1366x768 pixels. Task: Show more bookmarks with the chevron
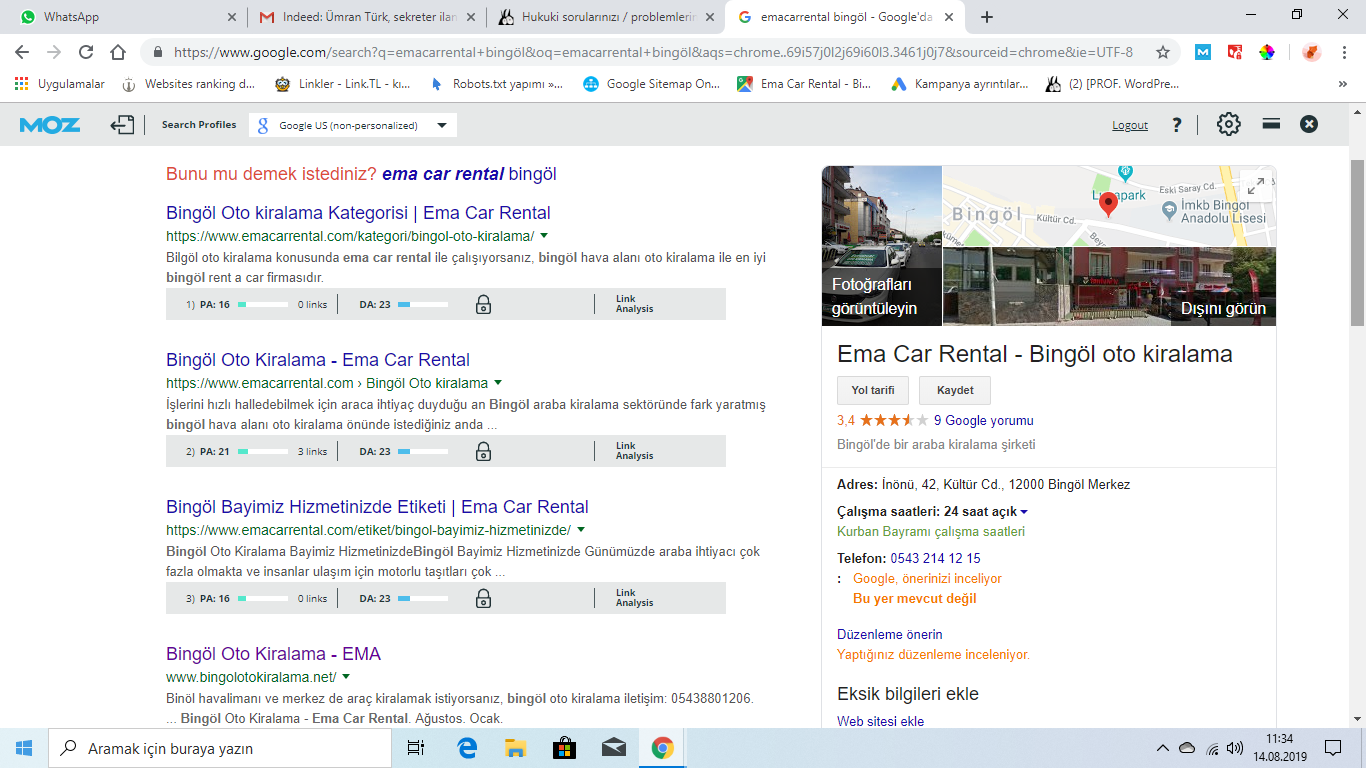pos(1342,85)
